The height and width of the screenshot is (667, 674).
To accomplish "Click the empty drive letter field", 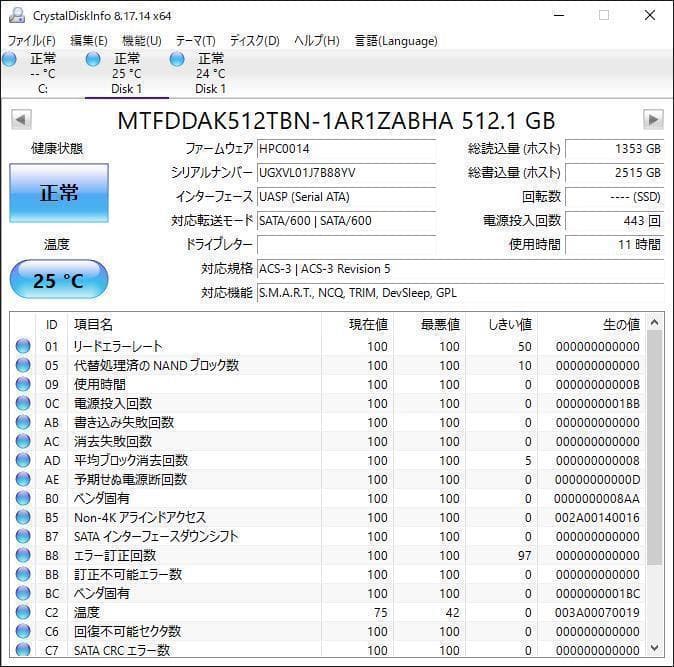I will click(x=346, y=245).
